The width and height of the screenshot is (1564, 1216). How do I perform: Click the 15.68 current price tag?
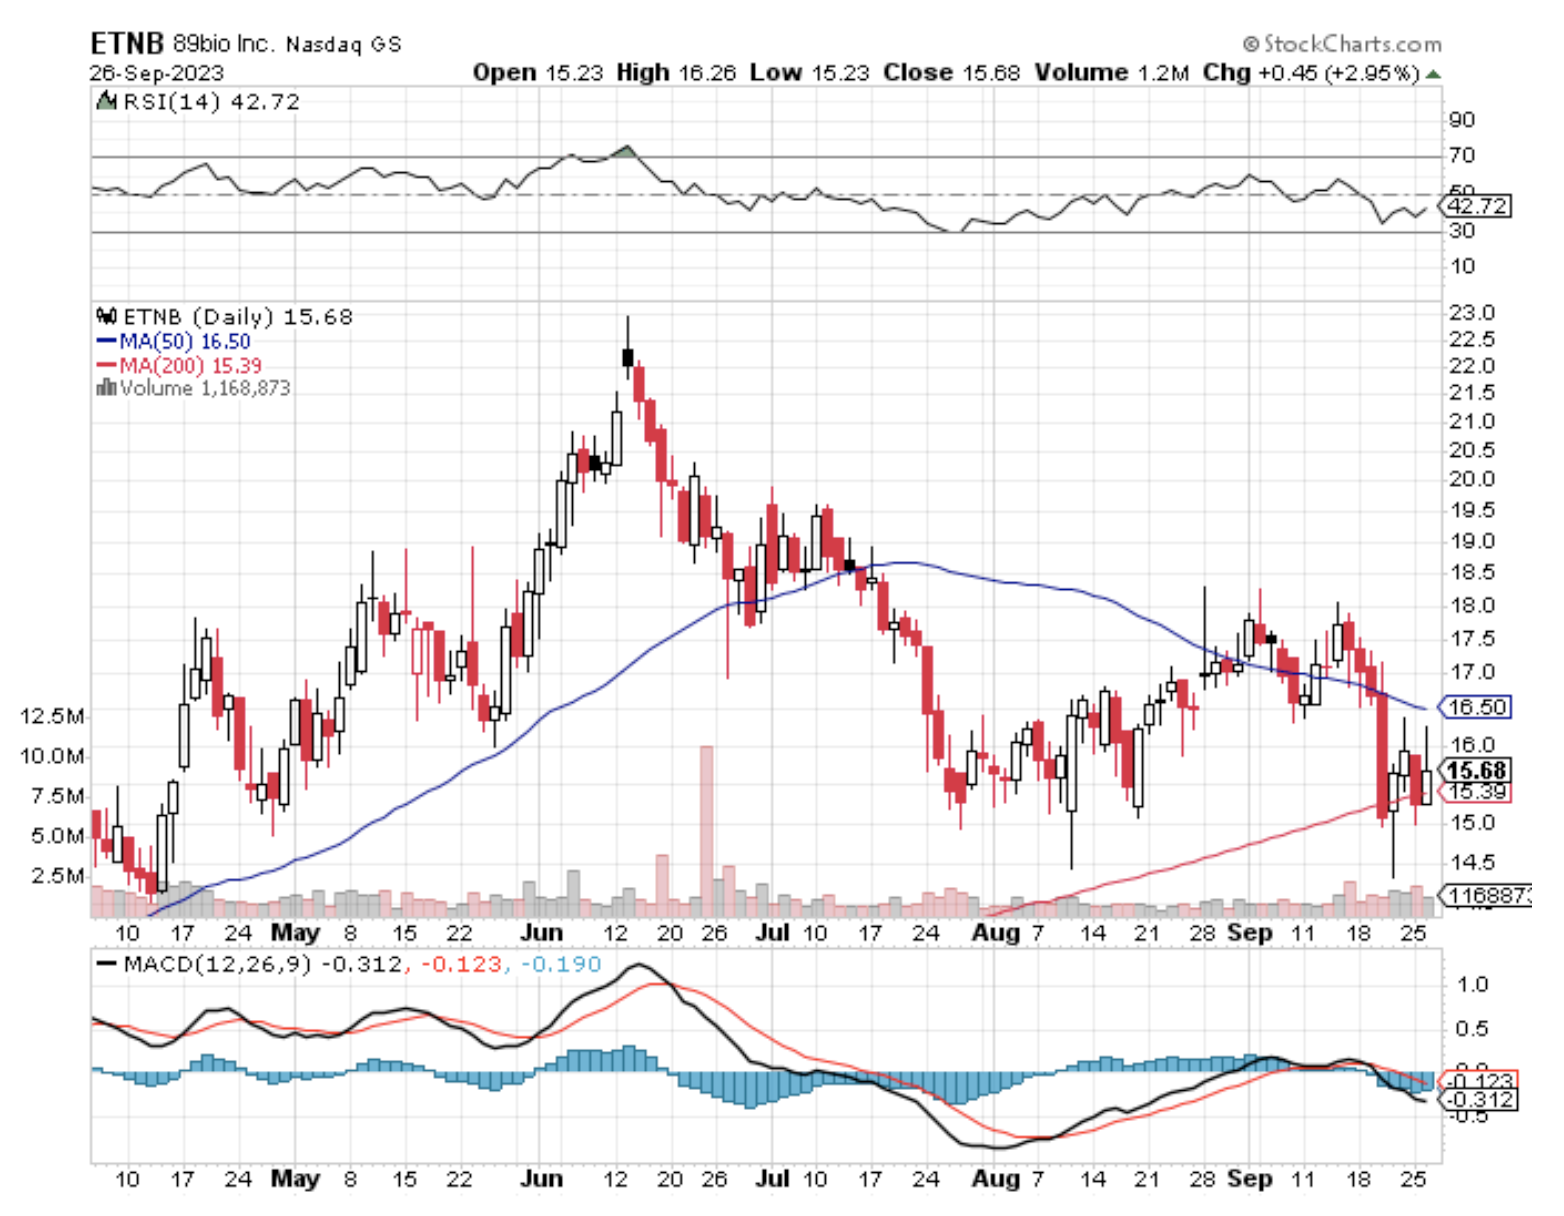click(1476, 770)
